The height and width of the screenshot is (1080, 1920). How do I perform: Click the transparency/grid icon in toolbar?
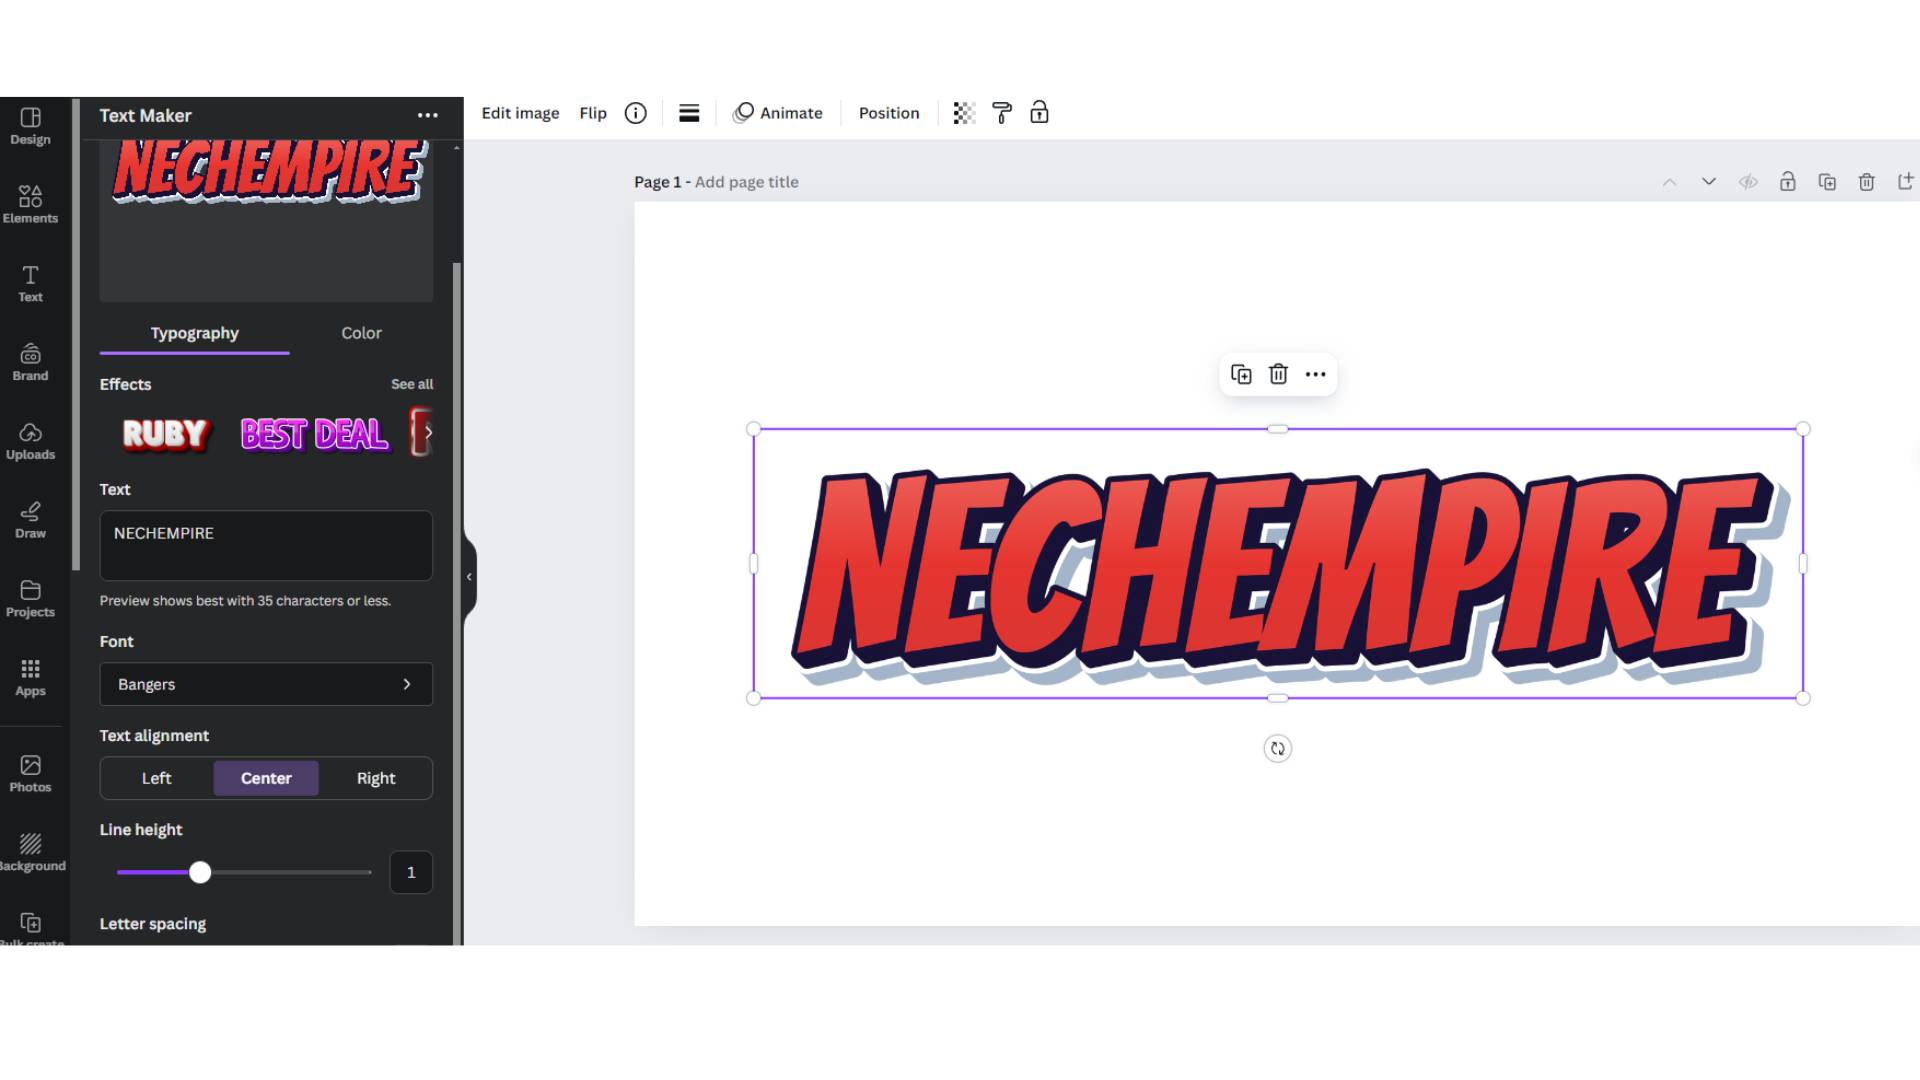(961, 113)
